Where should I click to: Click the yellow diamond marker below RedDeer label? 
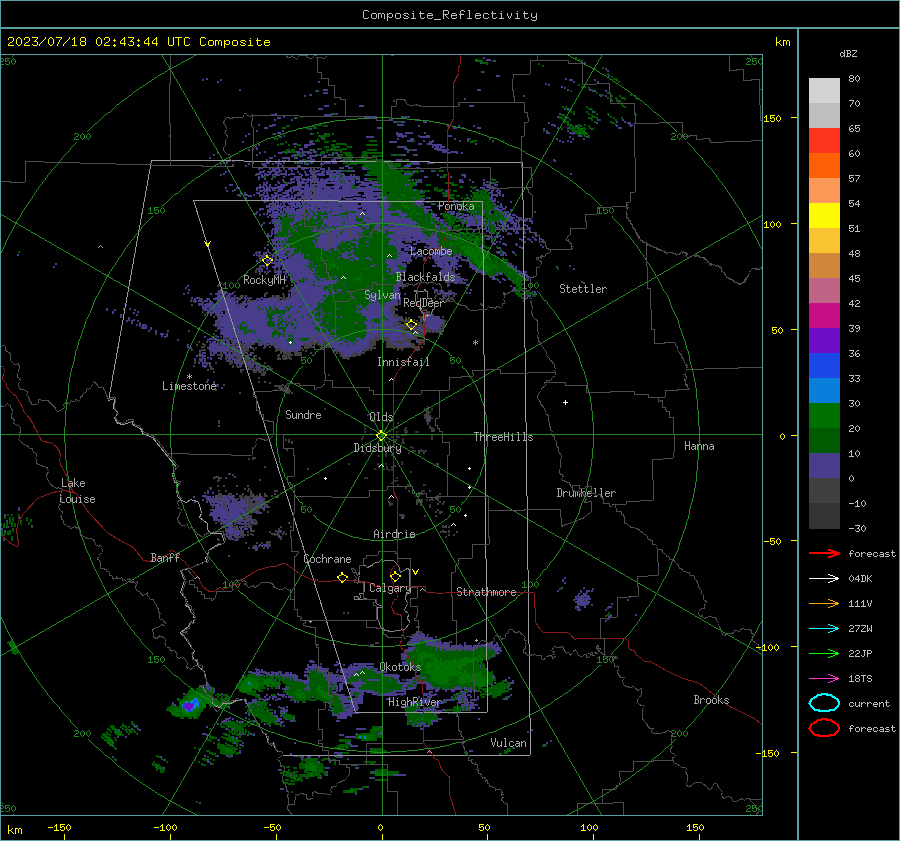pyautogui.click(x=412, y=325)
